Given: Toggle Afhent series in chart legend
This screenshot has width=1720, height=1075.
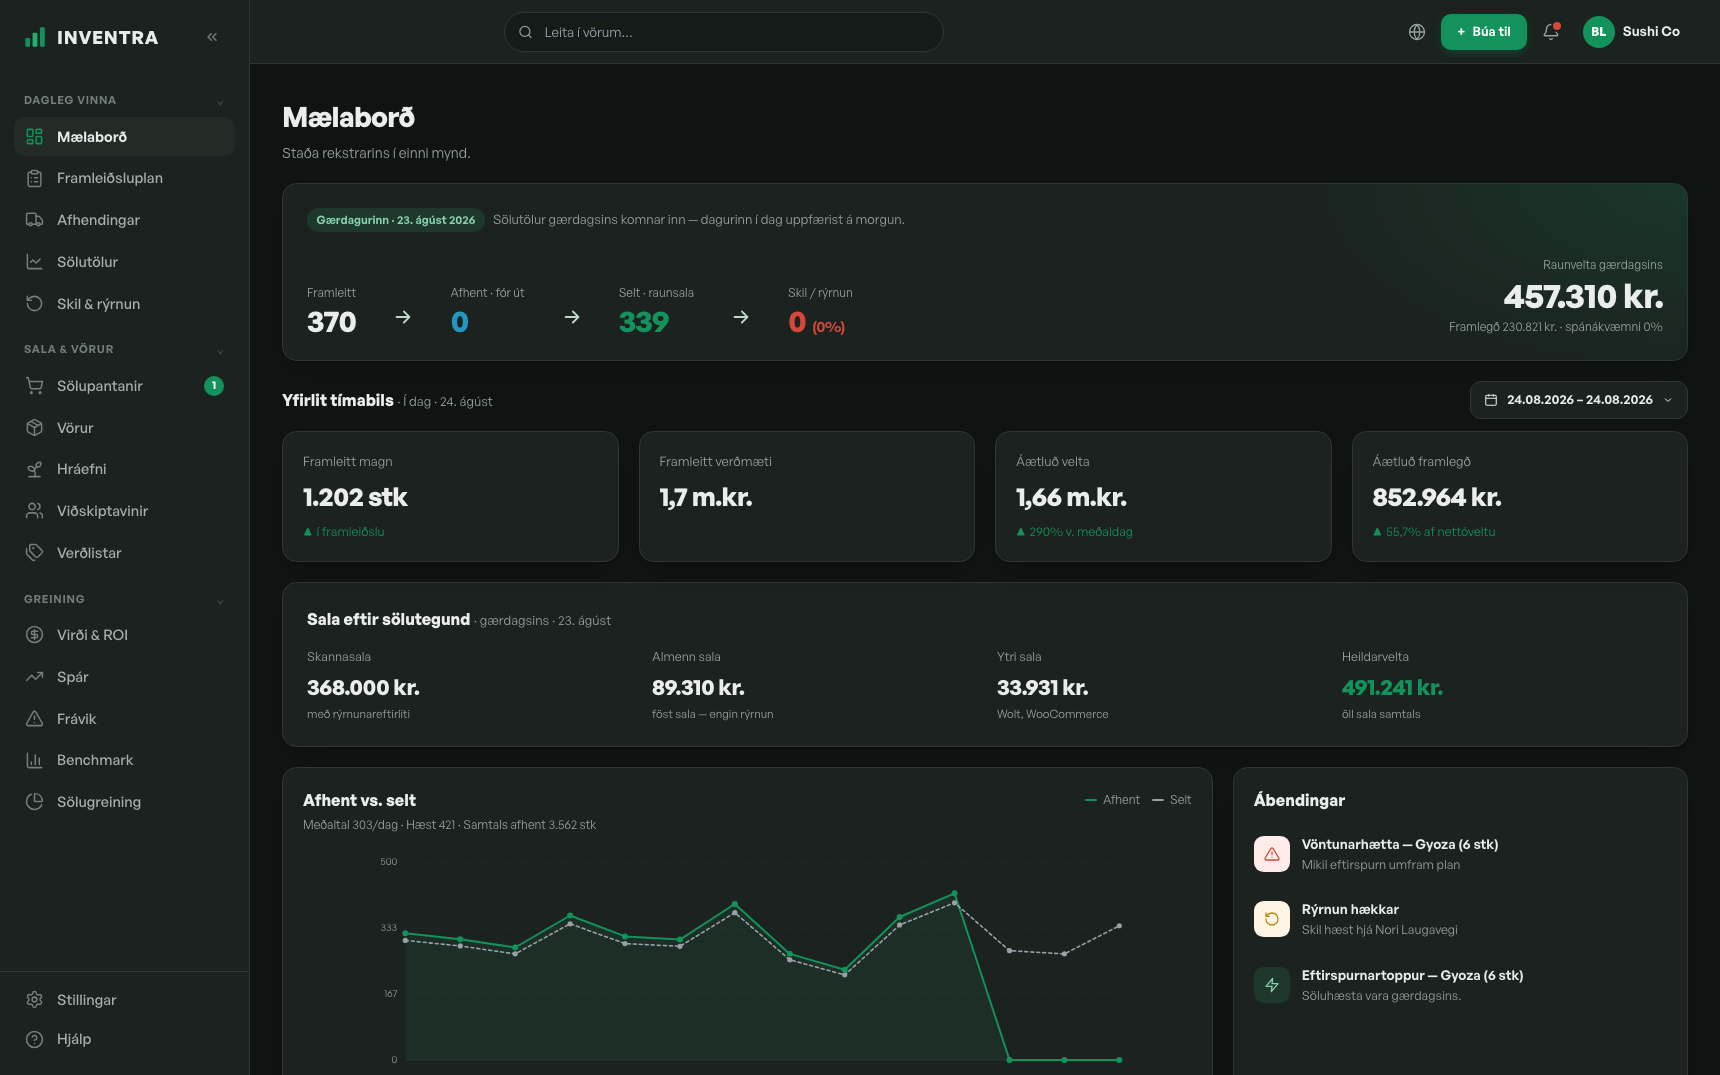Looking at the screenshot, I should coord(1112,800).
